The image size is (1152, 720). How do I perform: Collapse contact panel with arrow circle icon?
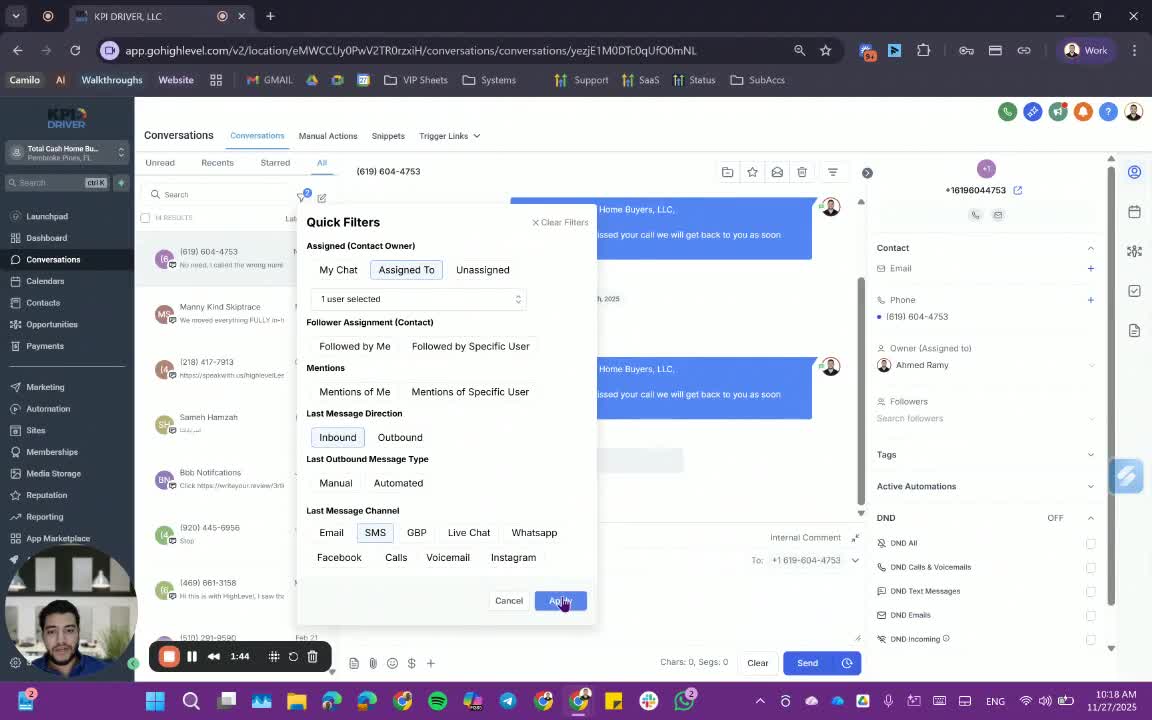tap(867, 173)
